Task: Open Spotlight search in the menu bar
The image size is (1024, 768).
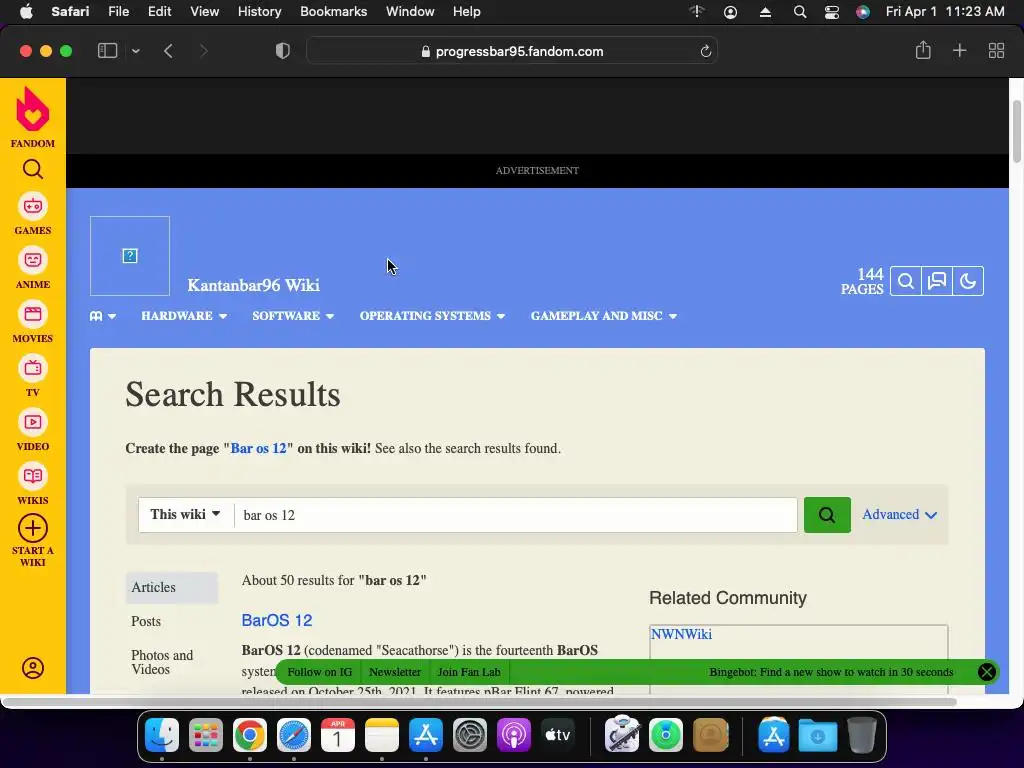Action: (x=799, y=12)
